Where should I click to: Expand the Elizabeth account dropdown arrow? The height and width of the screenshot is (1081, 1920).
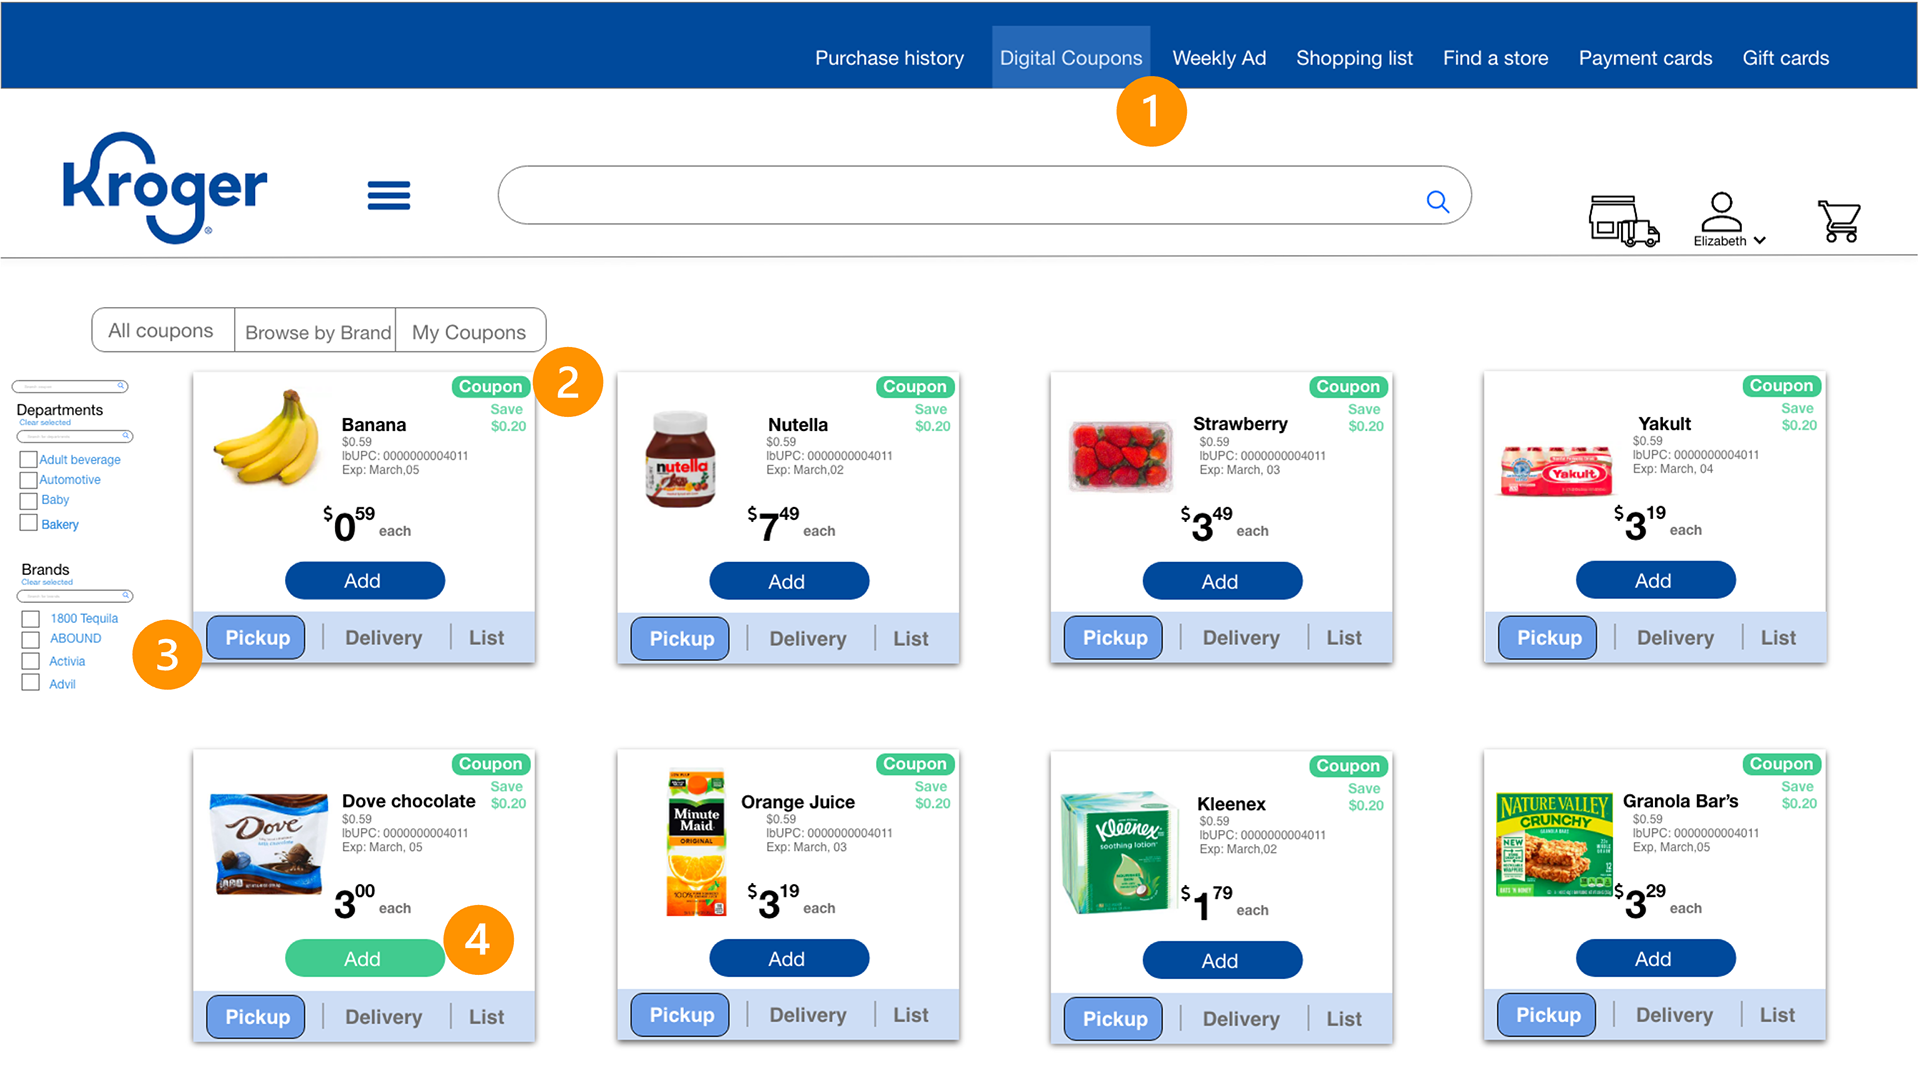(1760, 241)
